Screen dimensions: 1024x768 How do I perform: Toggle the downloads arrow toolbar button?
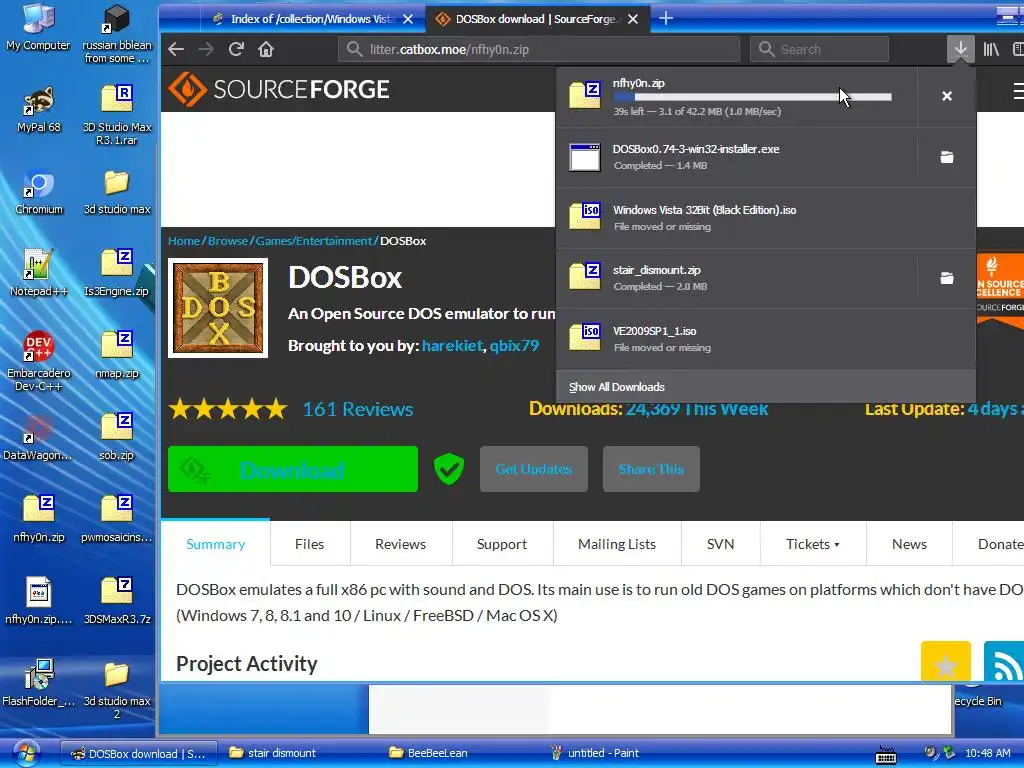pos(961,49)
